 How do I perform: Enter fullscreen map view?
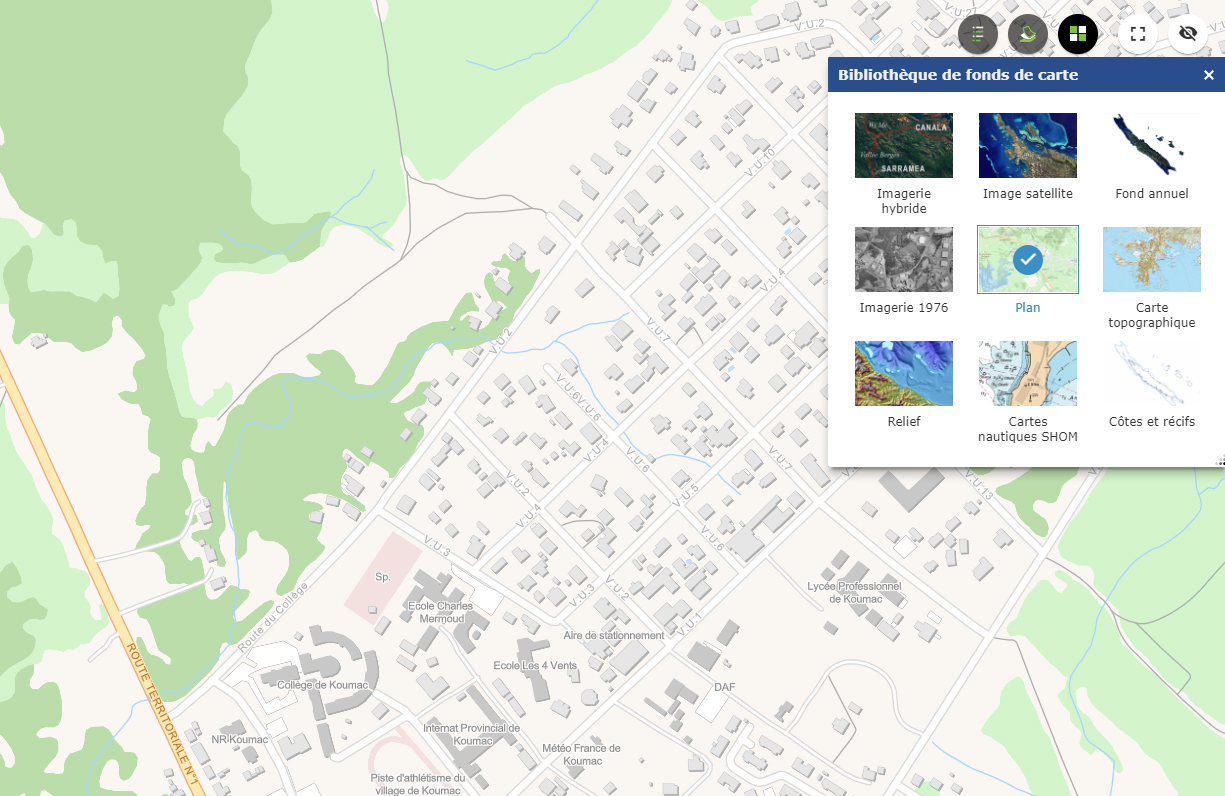pos(1138,33)
